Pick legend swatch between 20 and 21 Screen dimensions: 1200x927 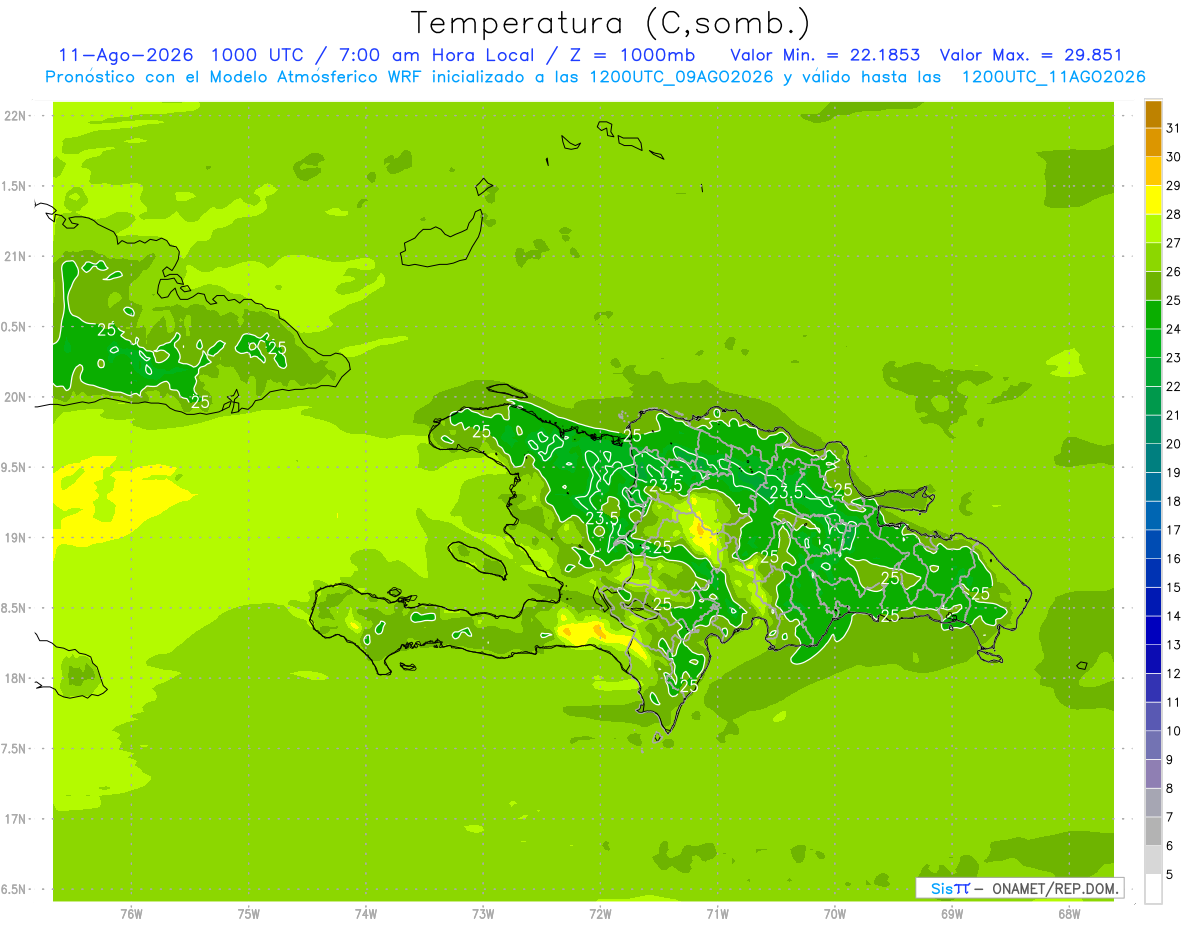[x=1153, y=430]
